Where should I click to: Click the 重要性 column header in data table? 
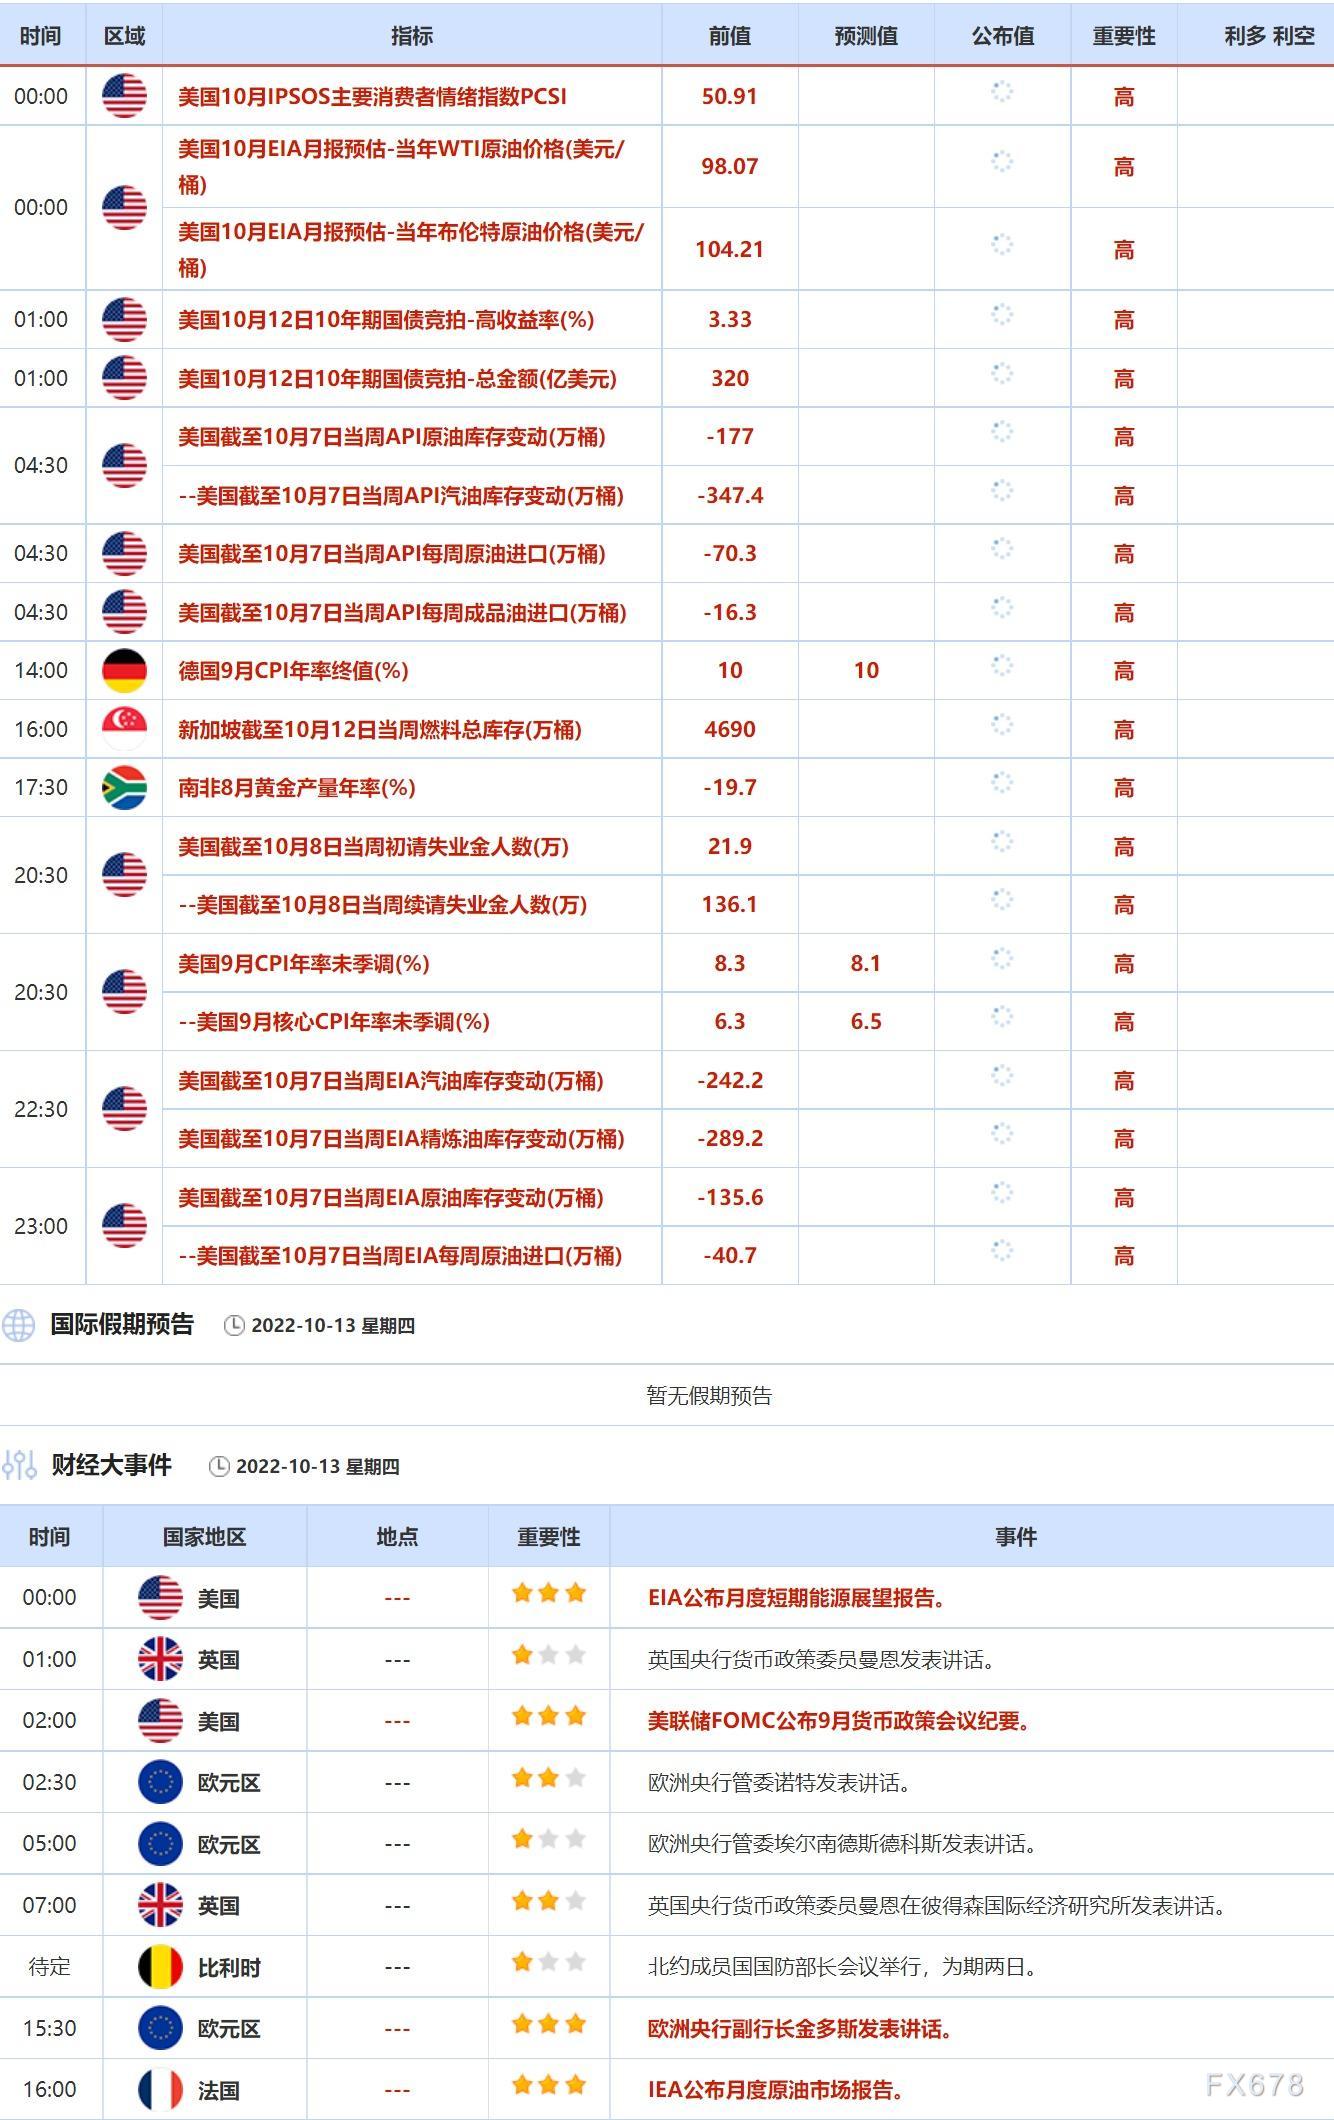pos(1124,36)
